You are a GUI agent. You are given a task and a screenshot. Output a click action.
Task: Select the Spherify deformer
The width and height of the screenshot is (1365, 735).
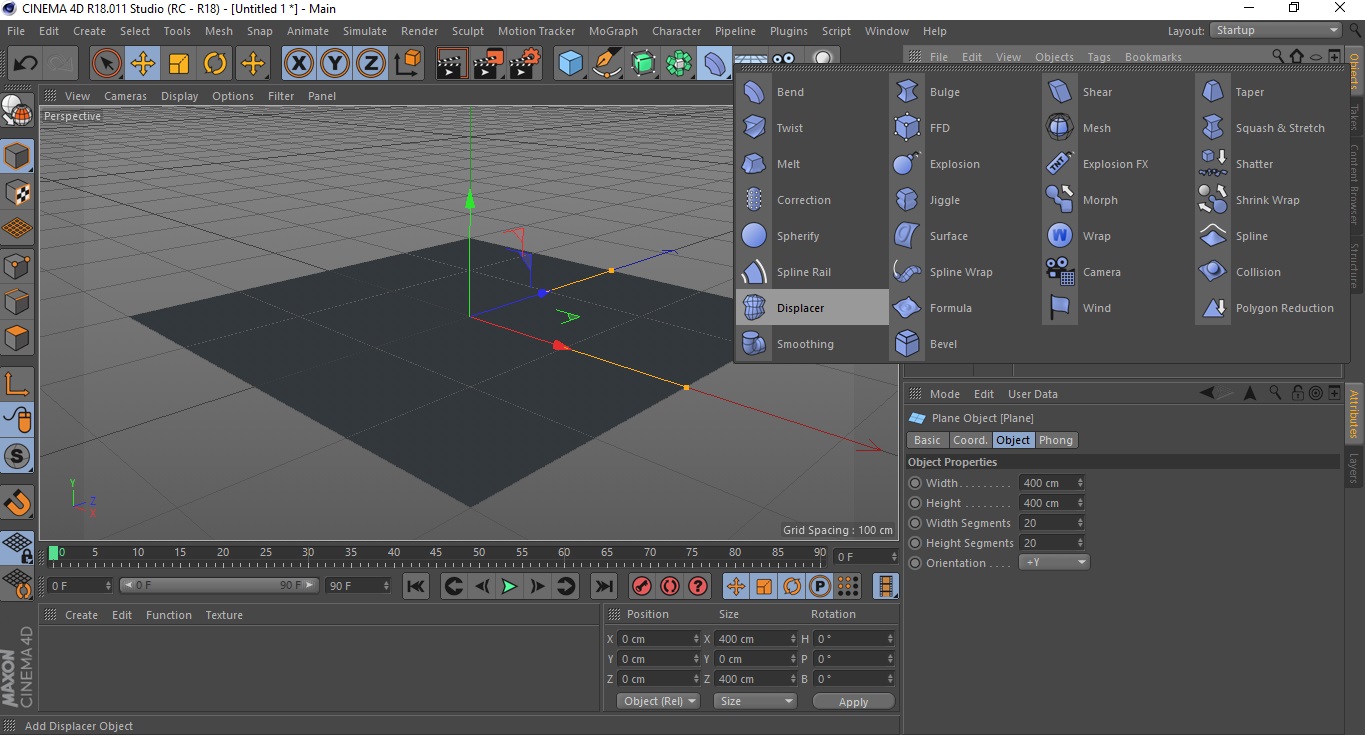click(x=812, y=236)
